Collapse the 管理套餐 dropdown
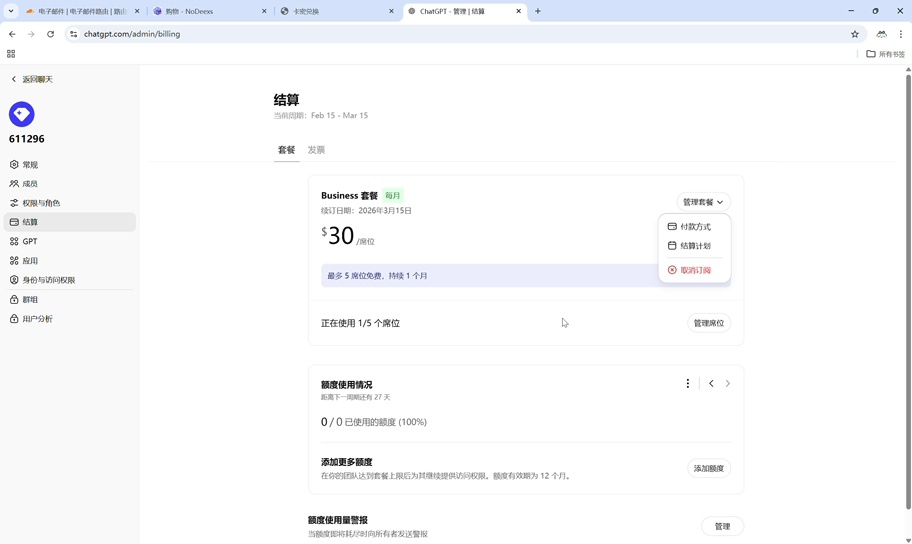Viewport: 912px width, 544px height. 703,202
